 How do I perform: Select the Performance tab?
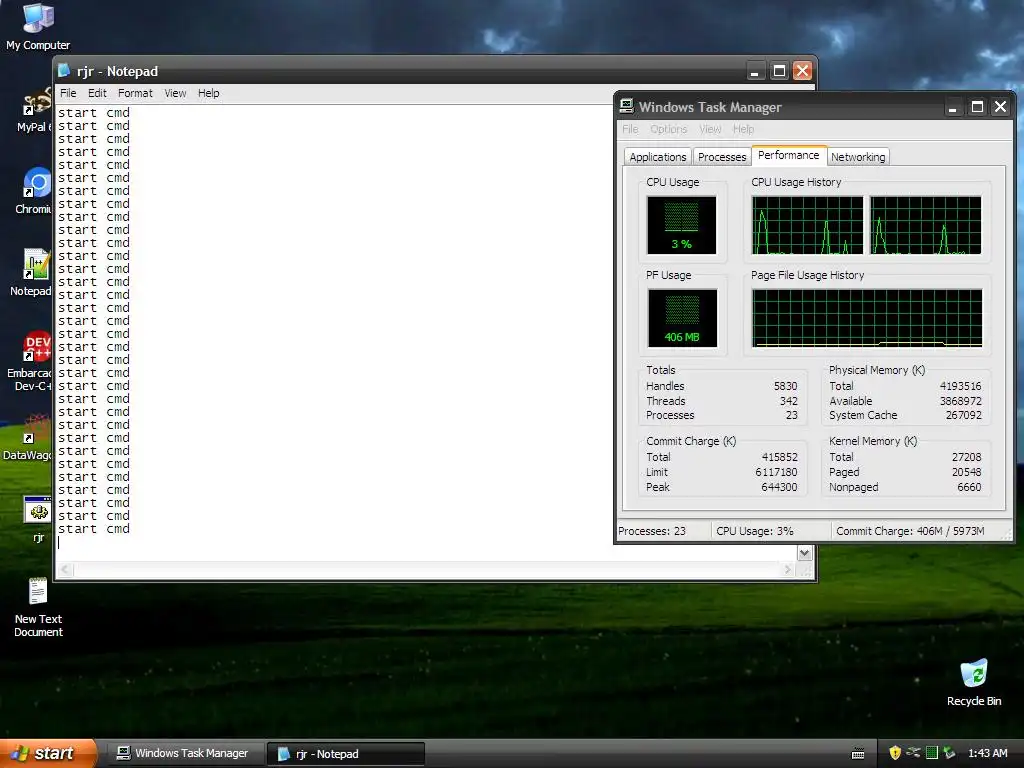[788, 155]
